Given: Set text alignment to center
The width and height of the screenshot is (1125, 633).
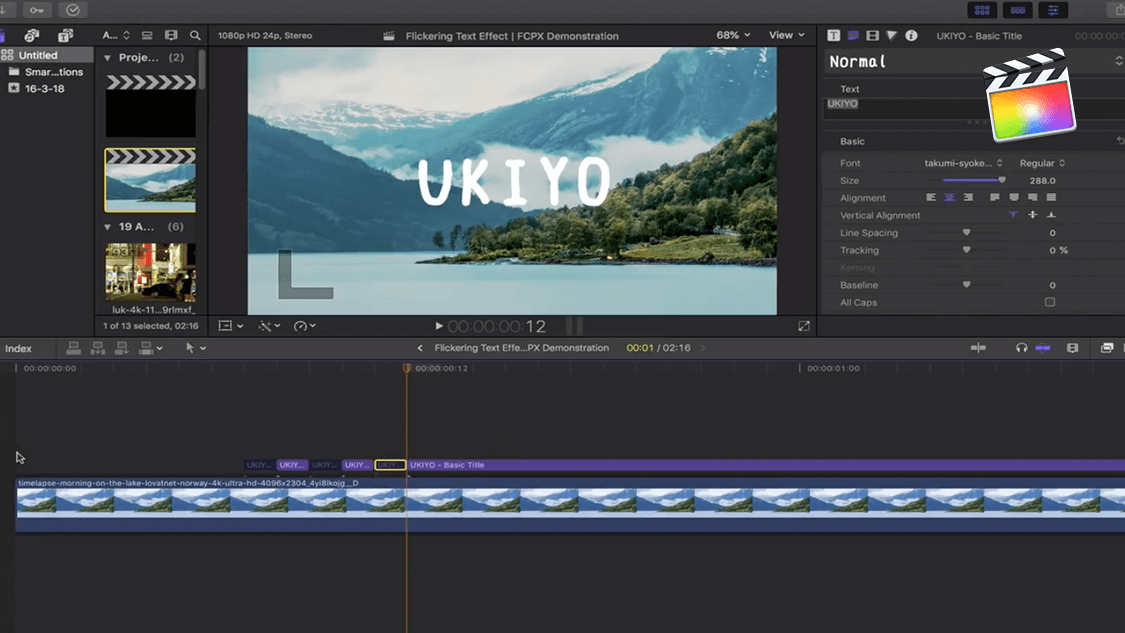Looking at the screenshot, I should click(x=949, y=198).
